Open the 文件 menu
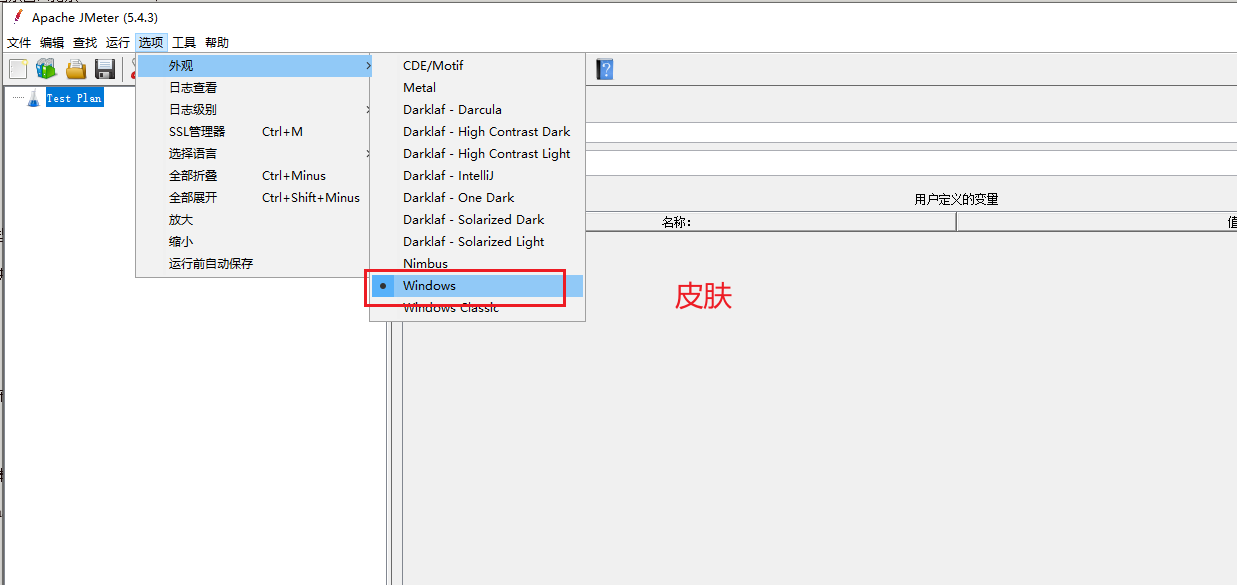The width and height of the screenshot is (1237, 585). click(19, 43)
